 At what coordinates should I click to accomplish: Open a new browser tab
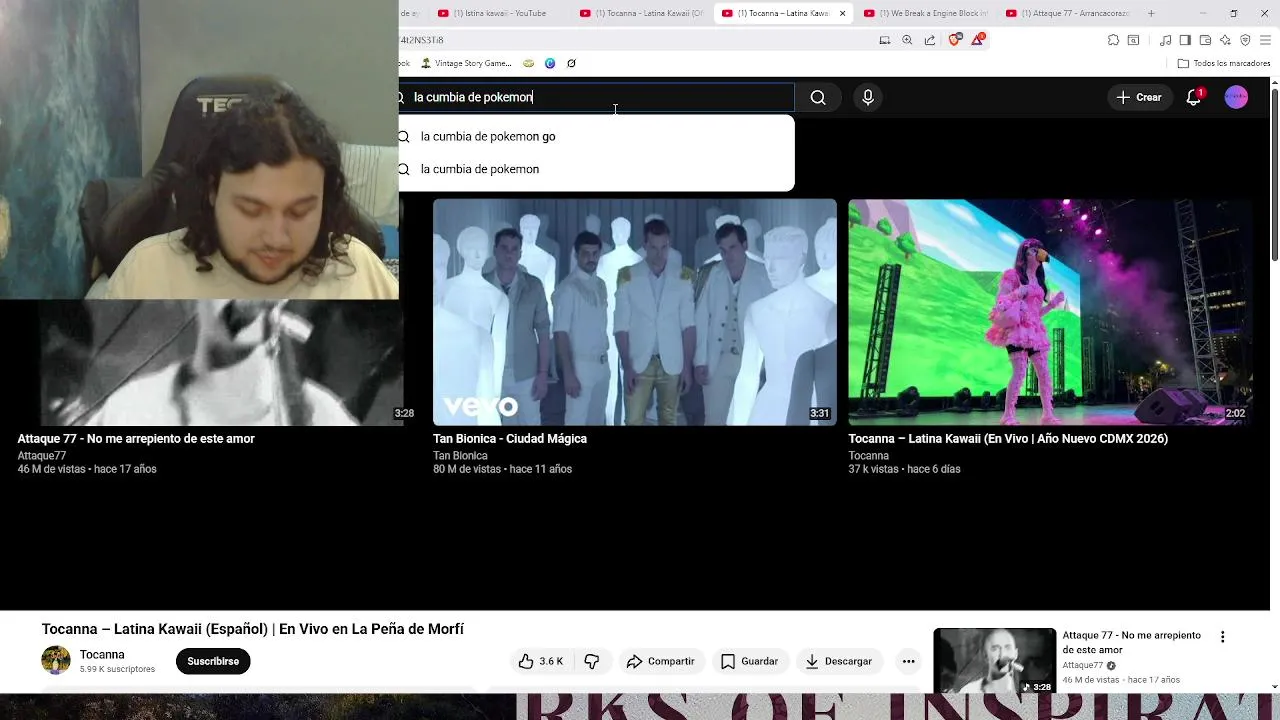coord(1151,13)
